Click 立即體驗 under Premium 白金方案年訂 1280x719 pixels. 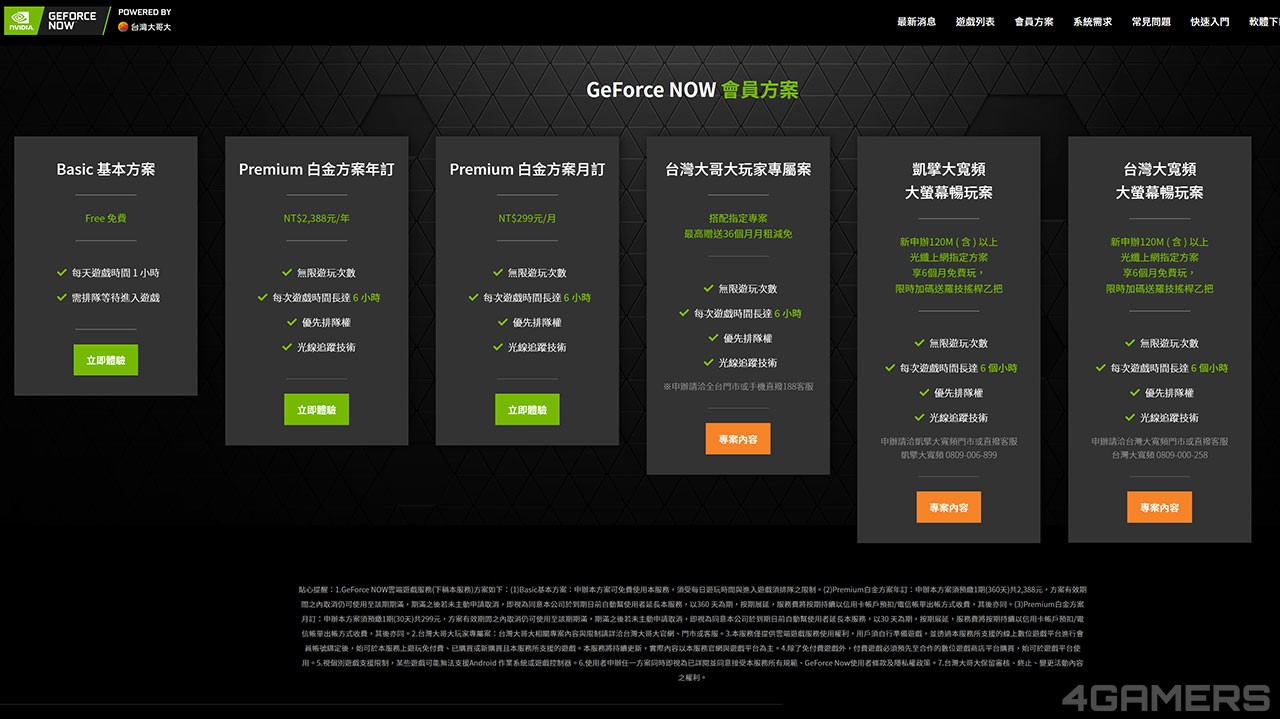point(317,410)
